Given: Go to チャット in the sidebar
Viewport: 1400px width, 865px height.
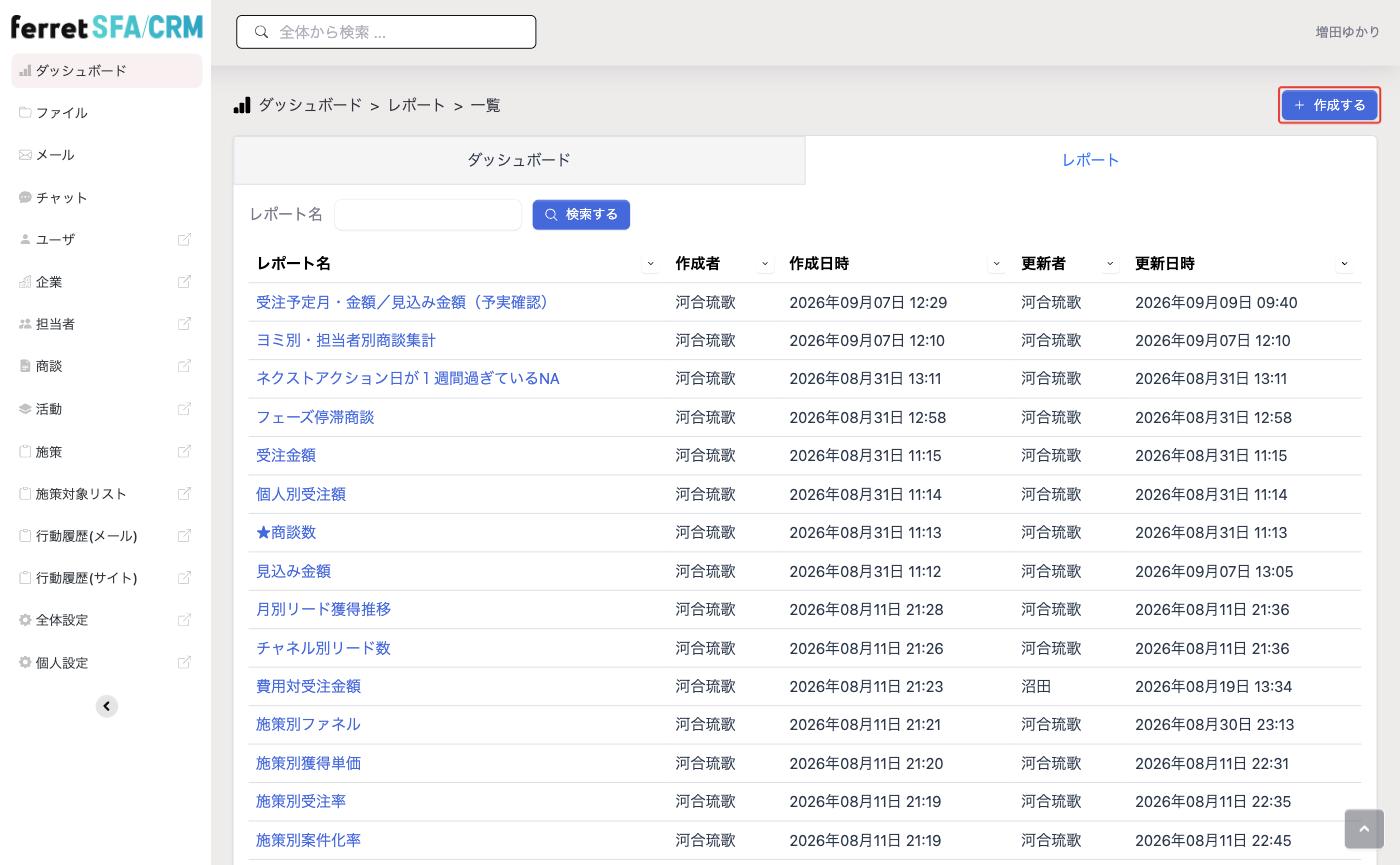Looking at the screenshot, I should 107,198.
